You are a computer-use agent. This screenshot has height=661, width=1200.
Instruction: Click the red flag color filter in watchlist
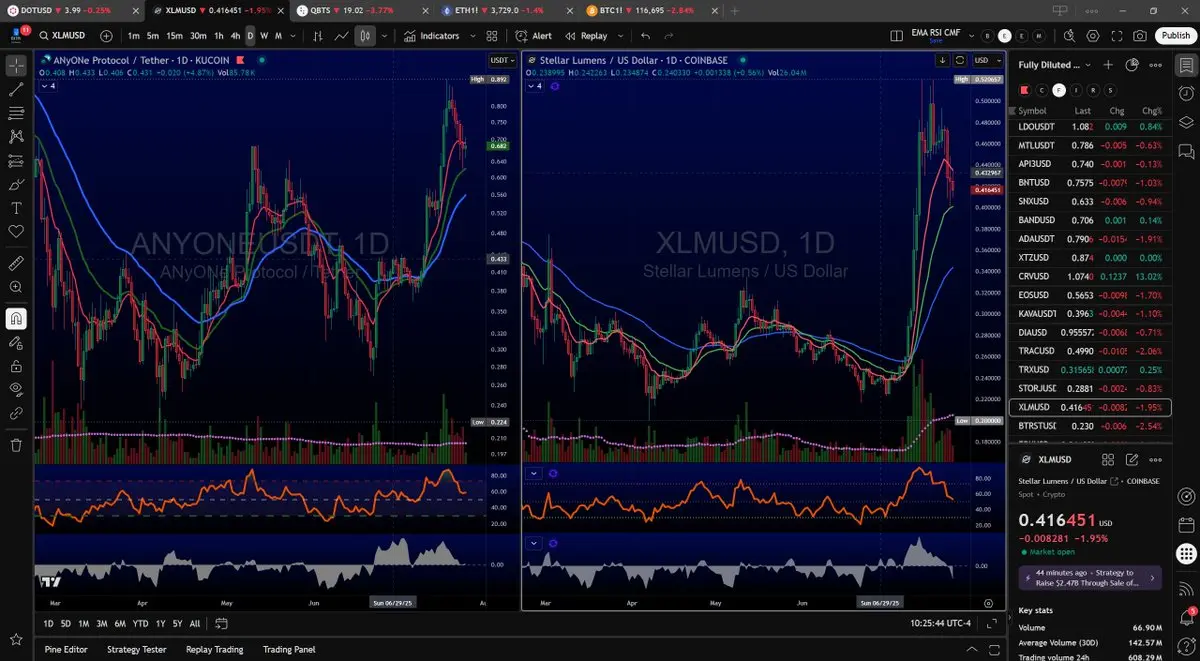(x=1024, y=90)
